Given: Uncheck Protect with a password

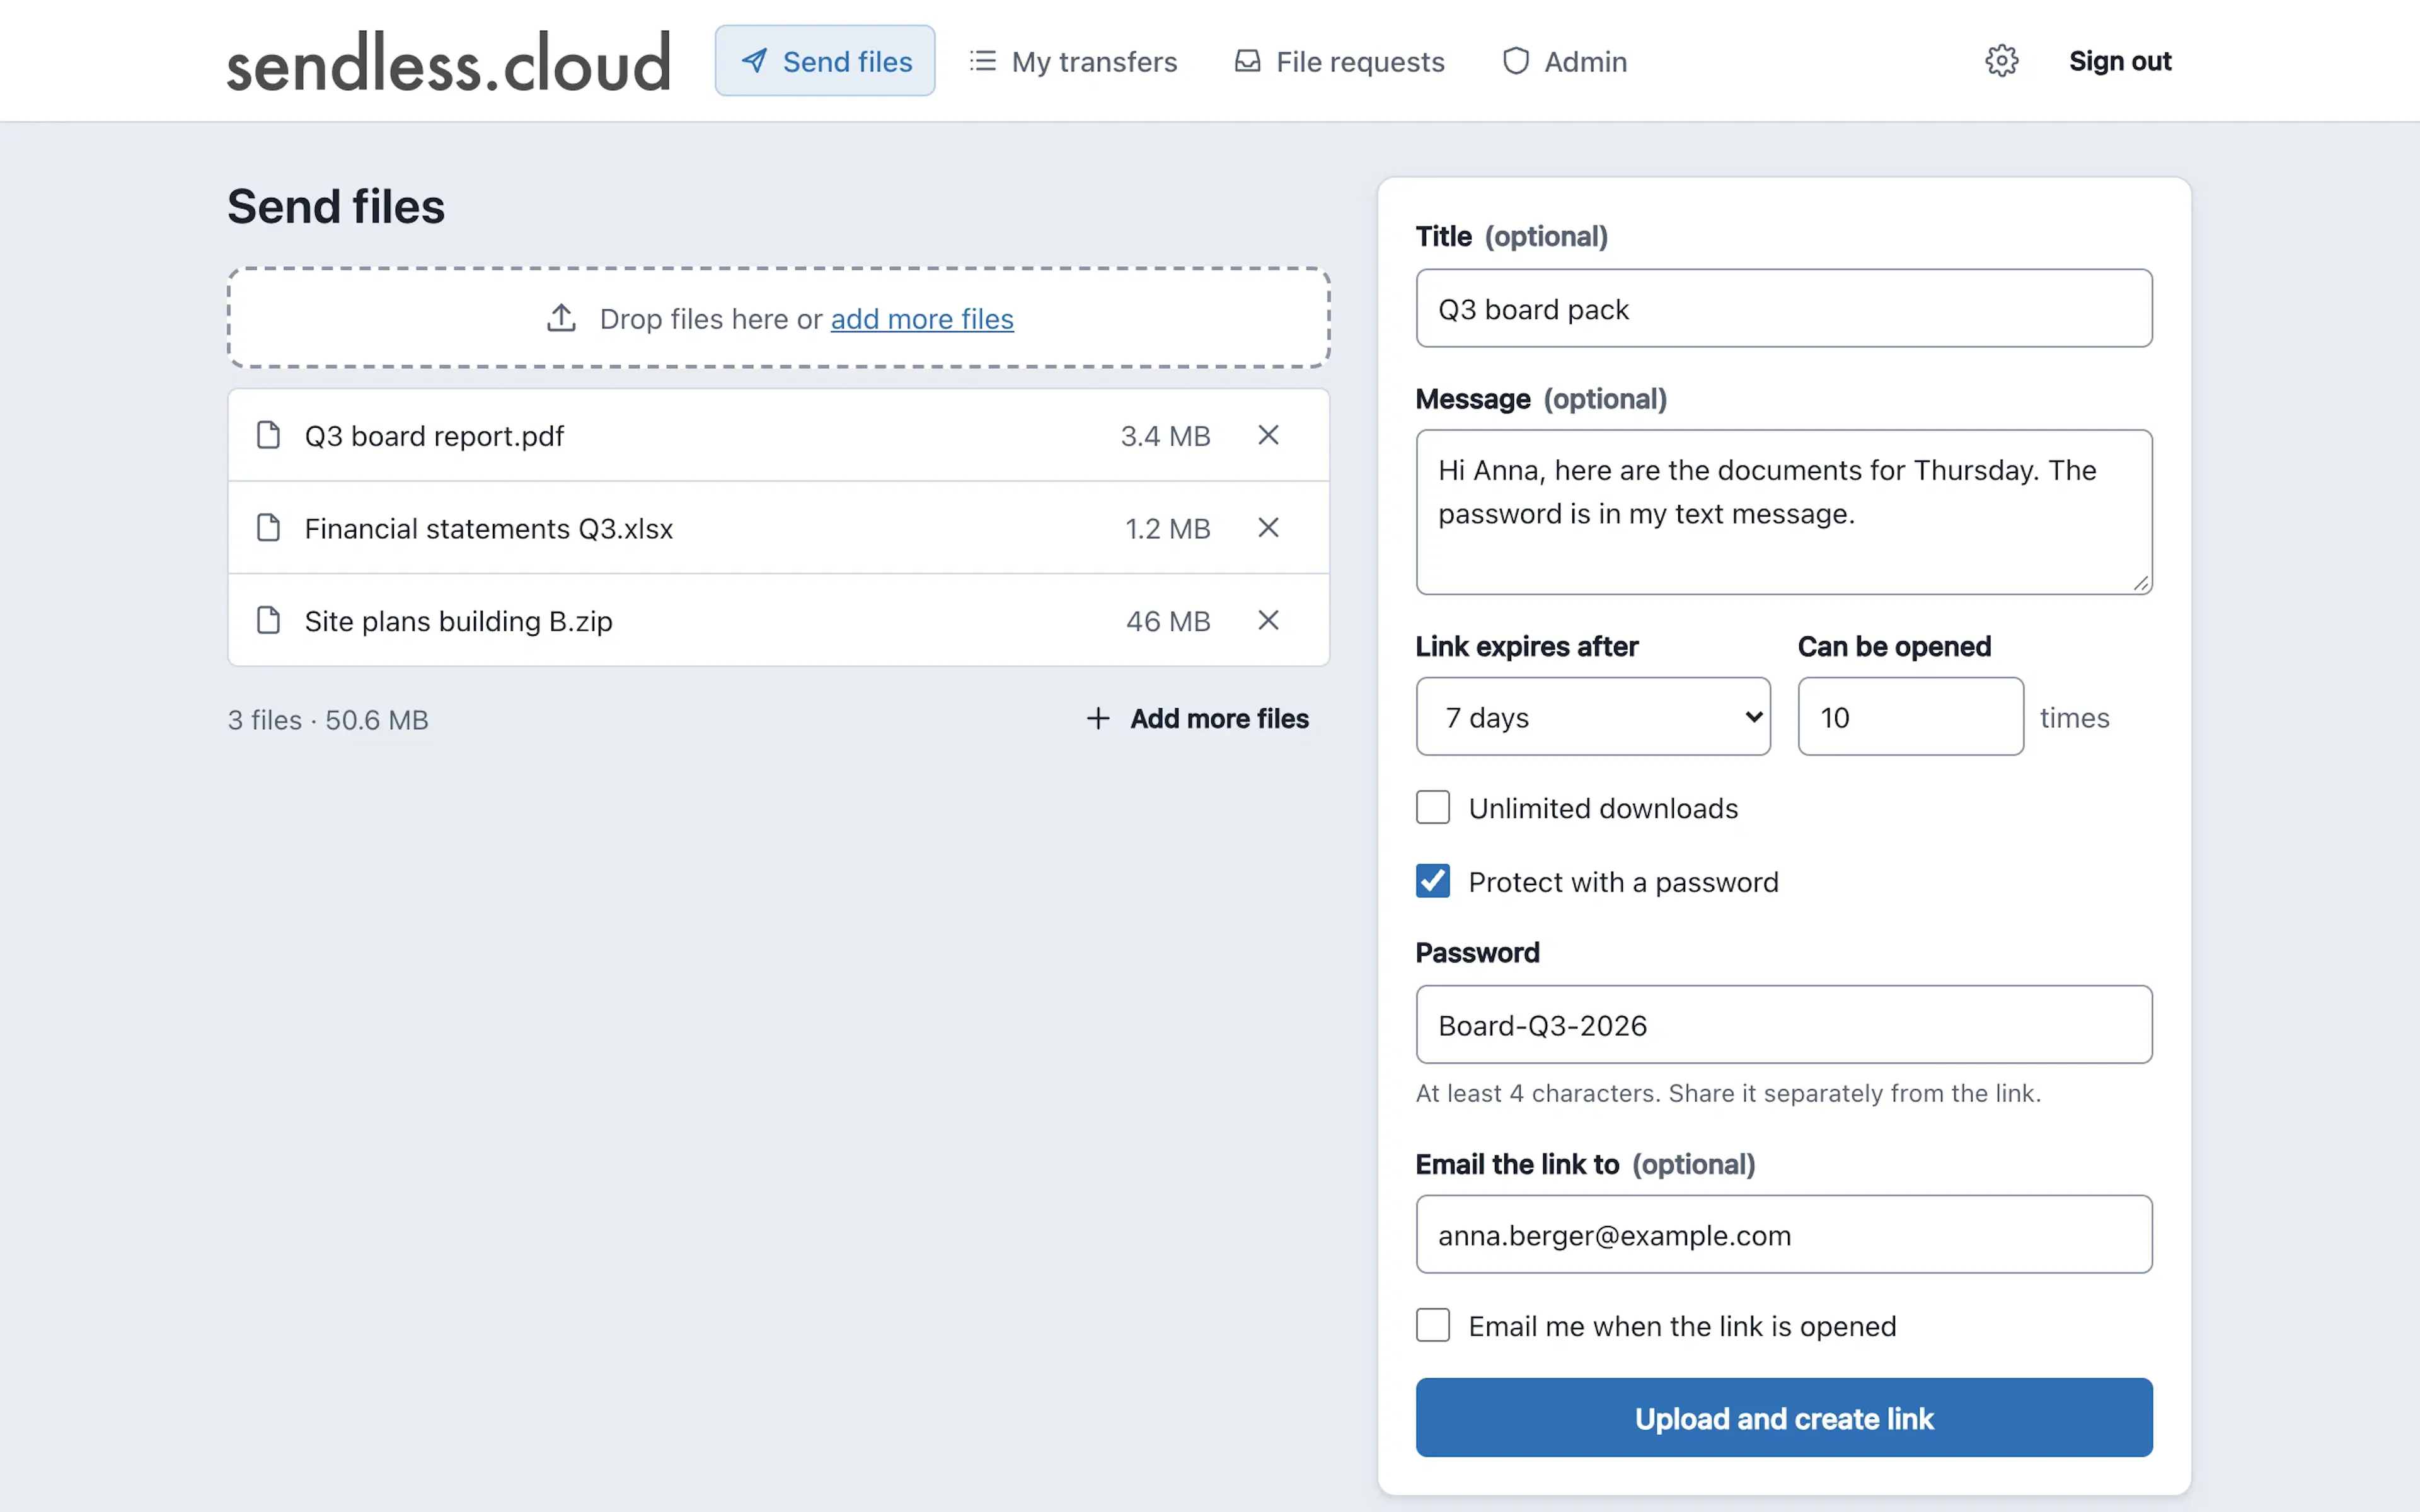Looking at the screenshot, I should point(1432,881).
